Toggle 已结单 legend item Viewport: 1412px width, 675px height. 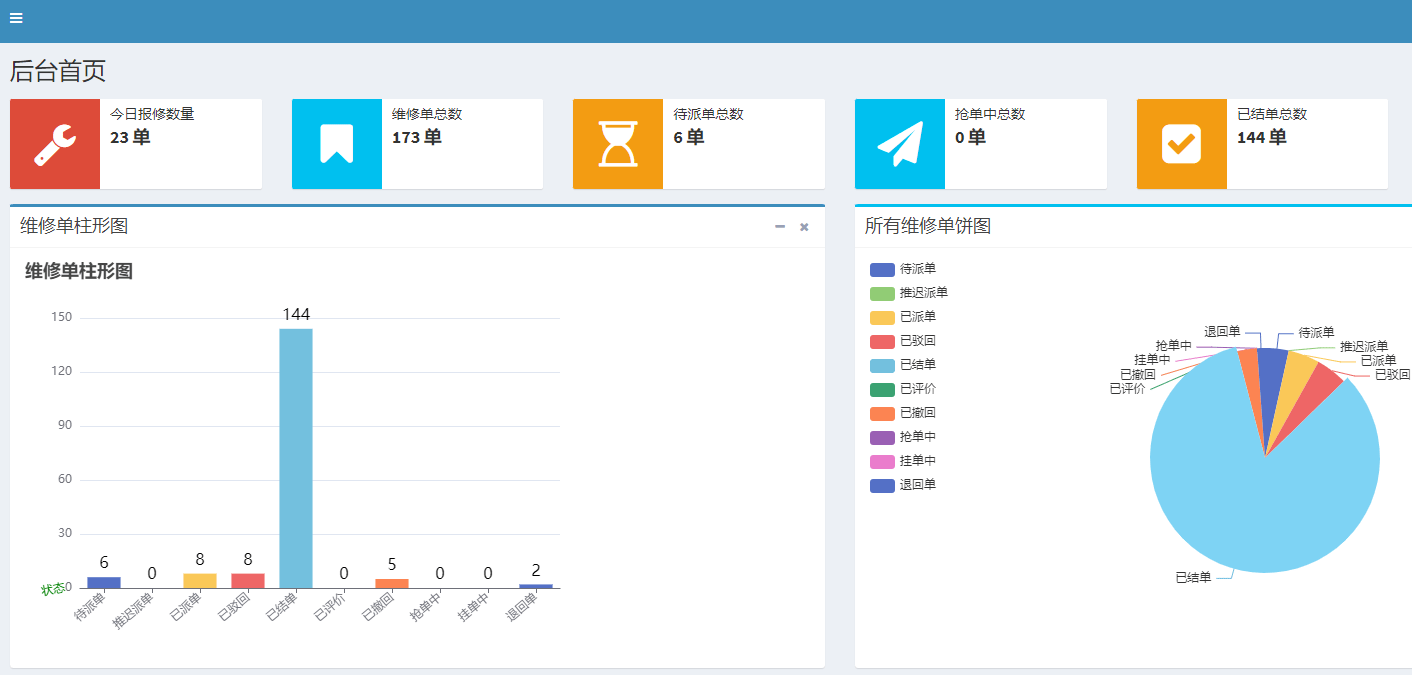tap(903, 365)
